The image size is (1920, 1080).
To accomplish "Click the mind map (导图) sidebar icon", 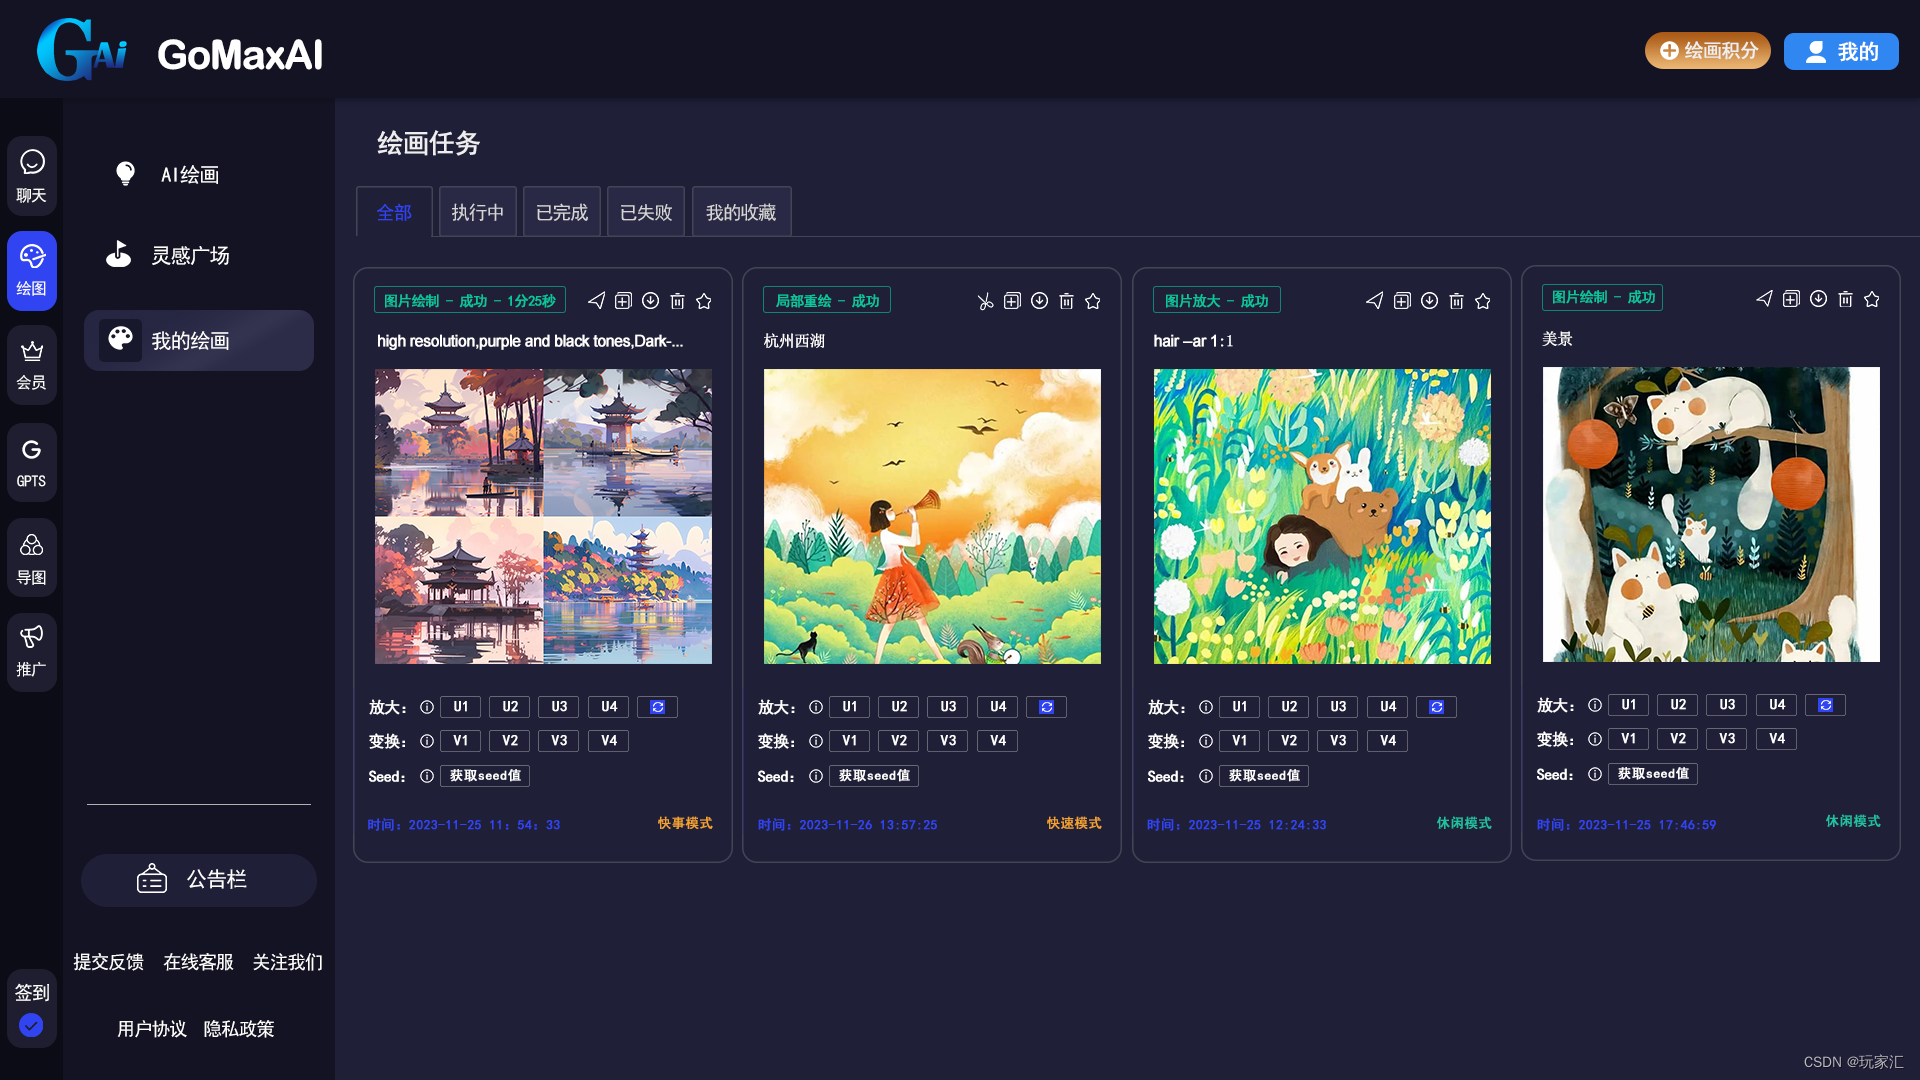I will tap(32, 557).
